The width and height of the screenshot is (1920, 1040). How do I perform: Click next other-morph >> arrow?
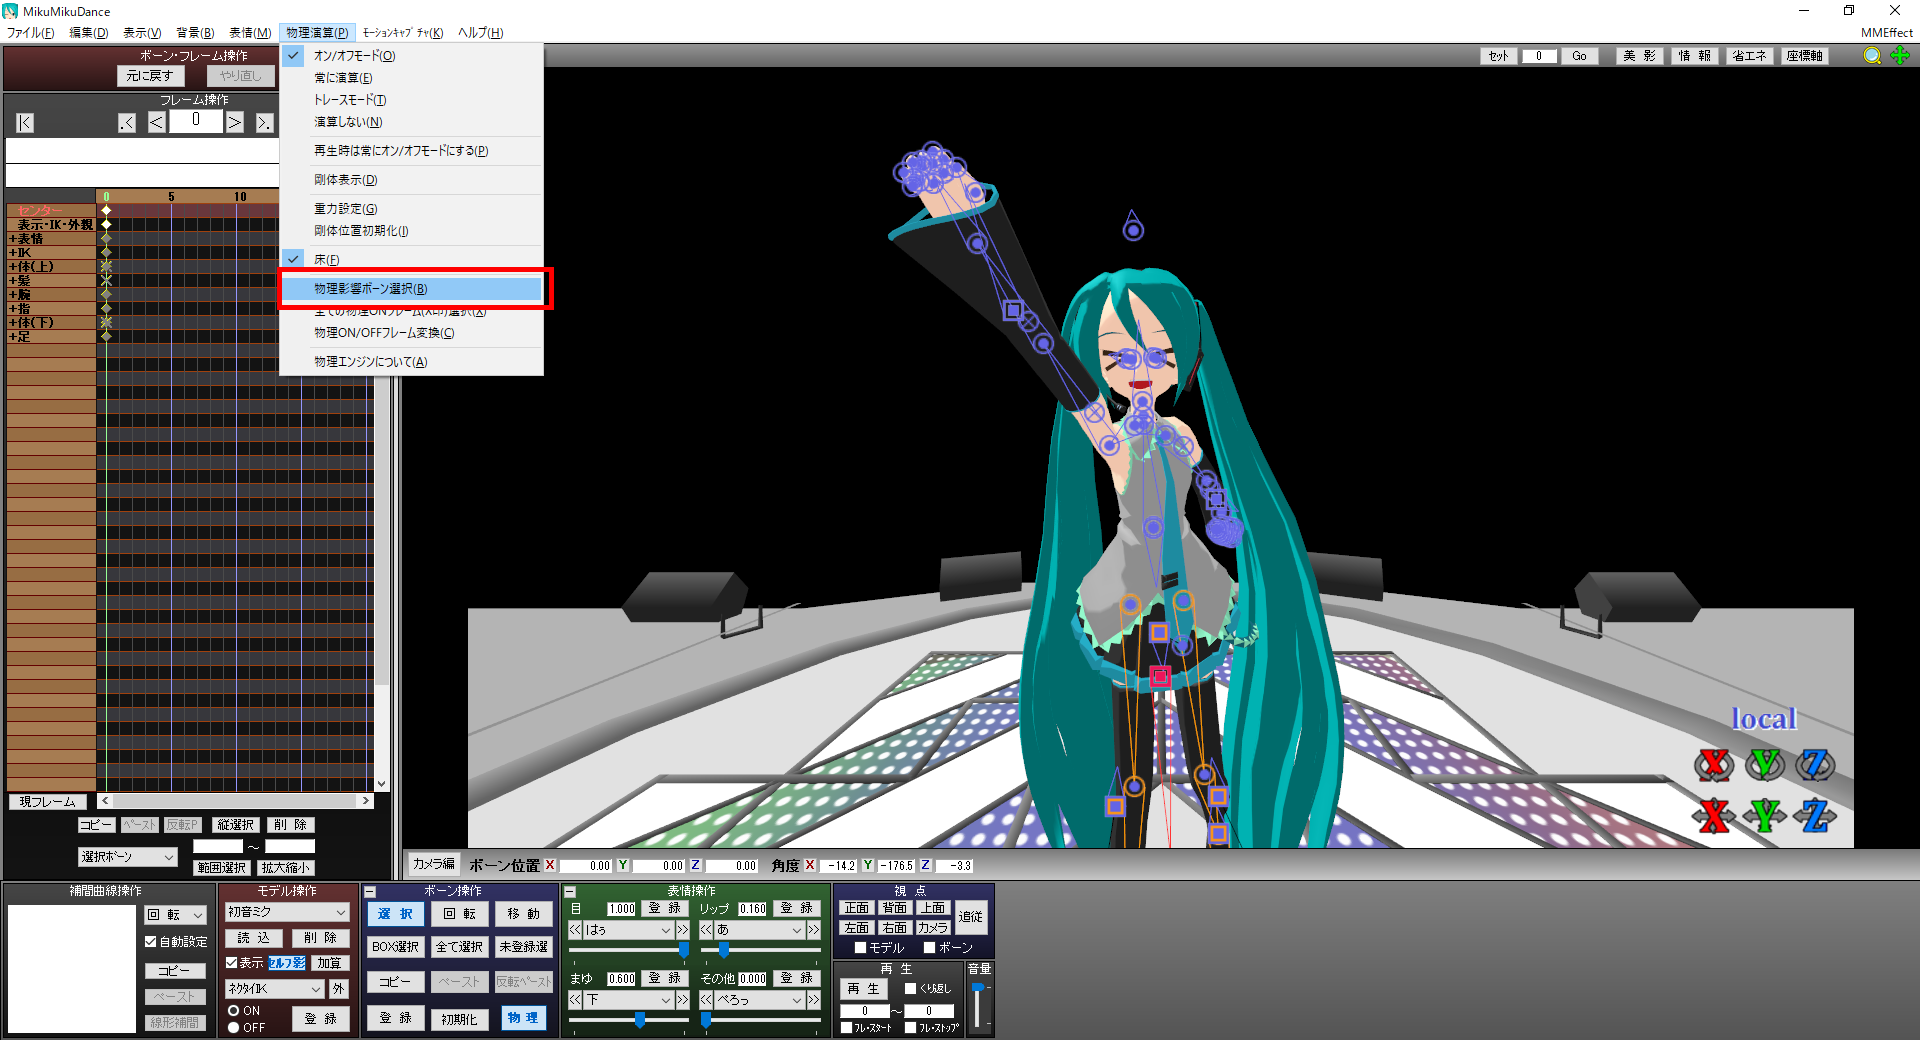[x=813, y=1000]
